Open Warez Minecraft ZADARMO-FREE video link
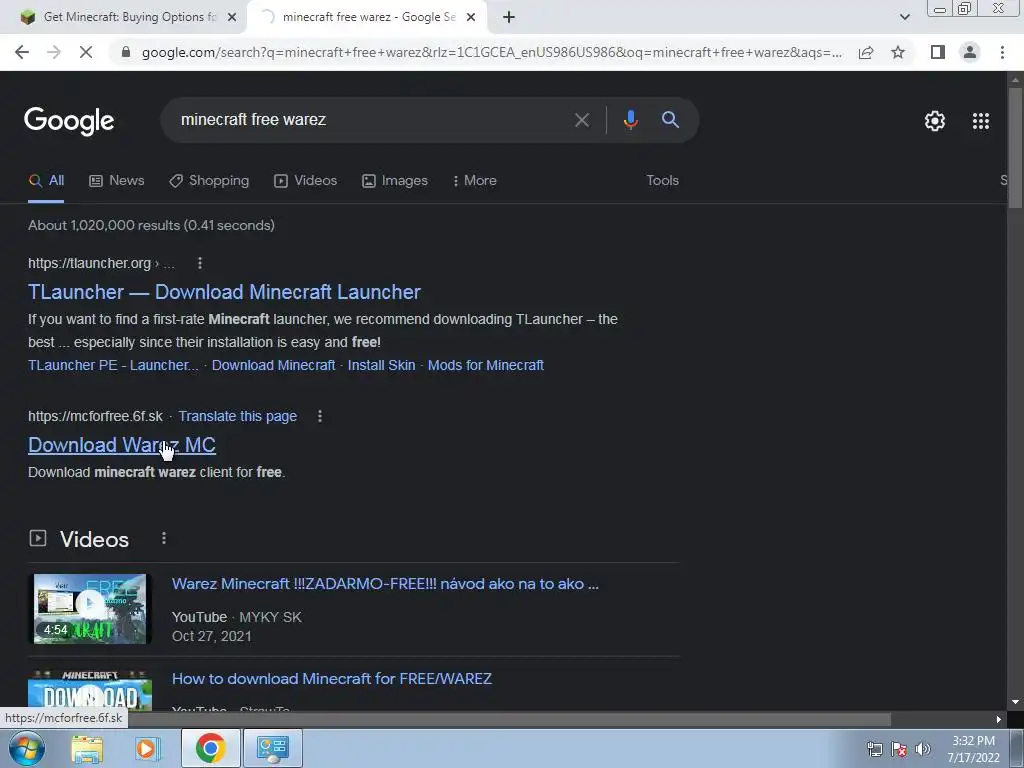 [x=385, y=584]
